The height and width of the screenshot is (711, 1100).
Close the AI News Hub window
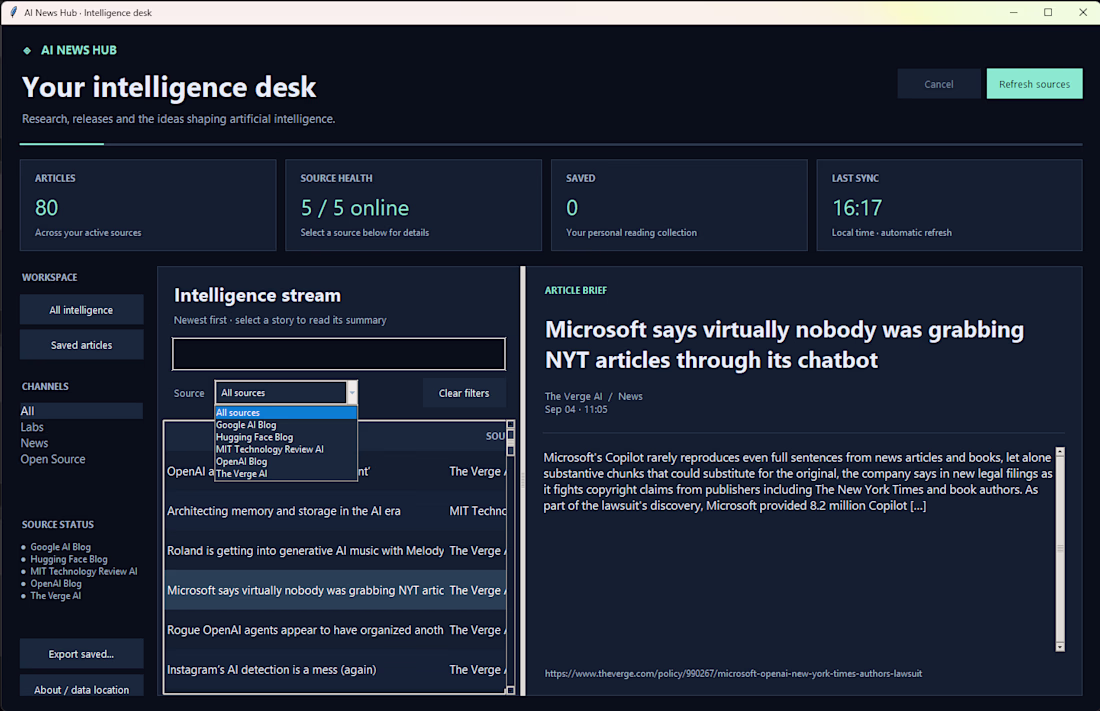[1082, 13]
